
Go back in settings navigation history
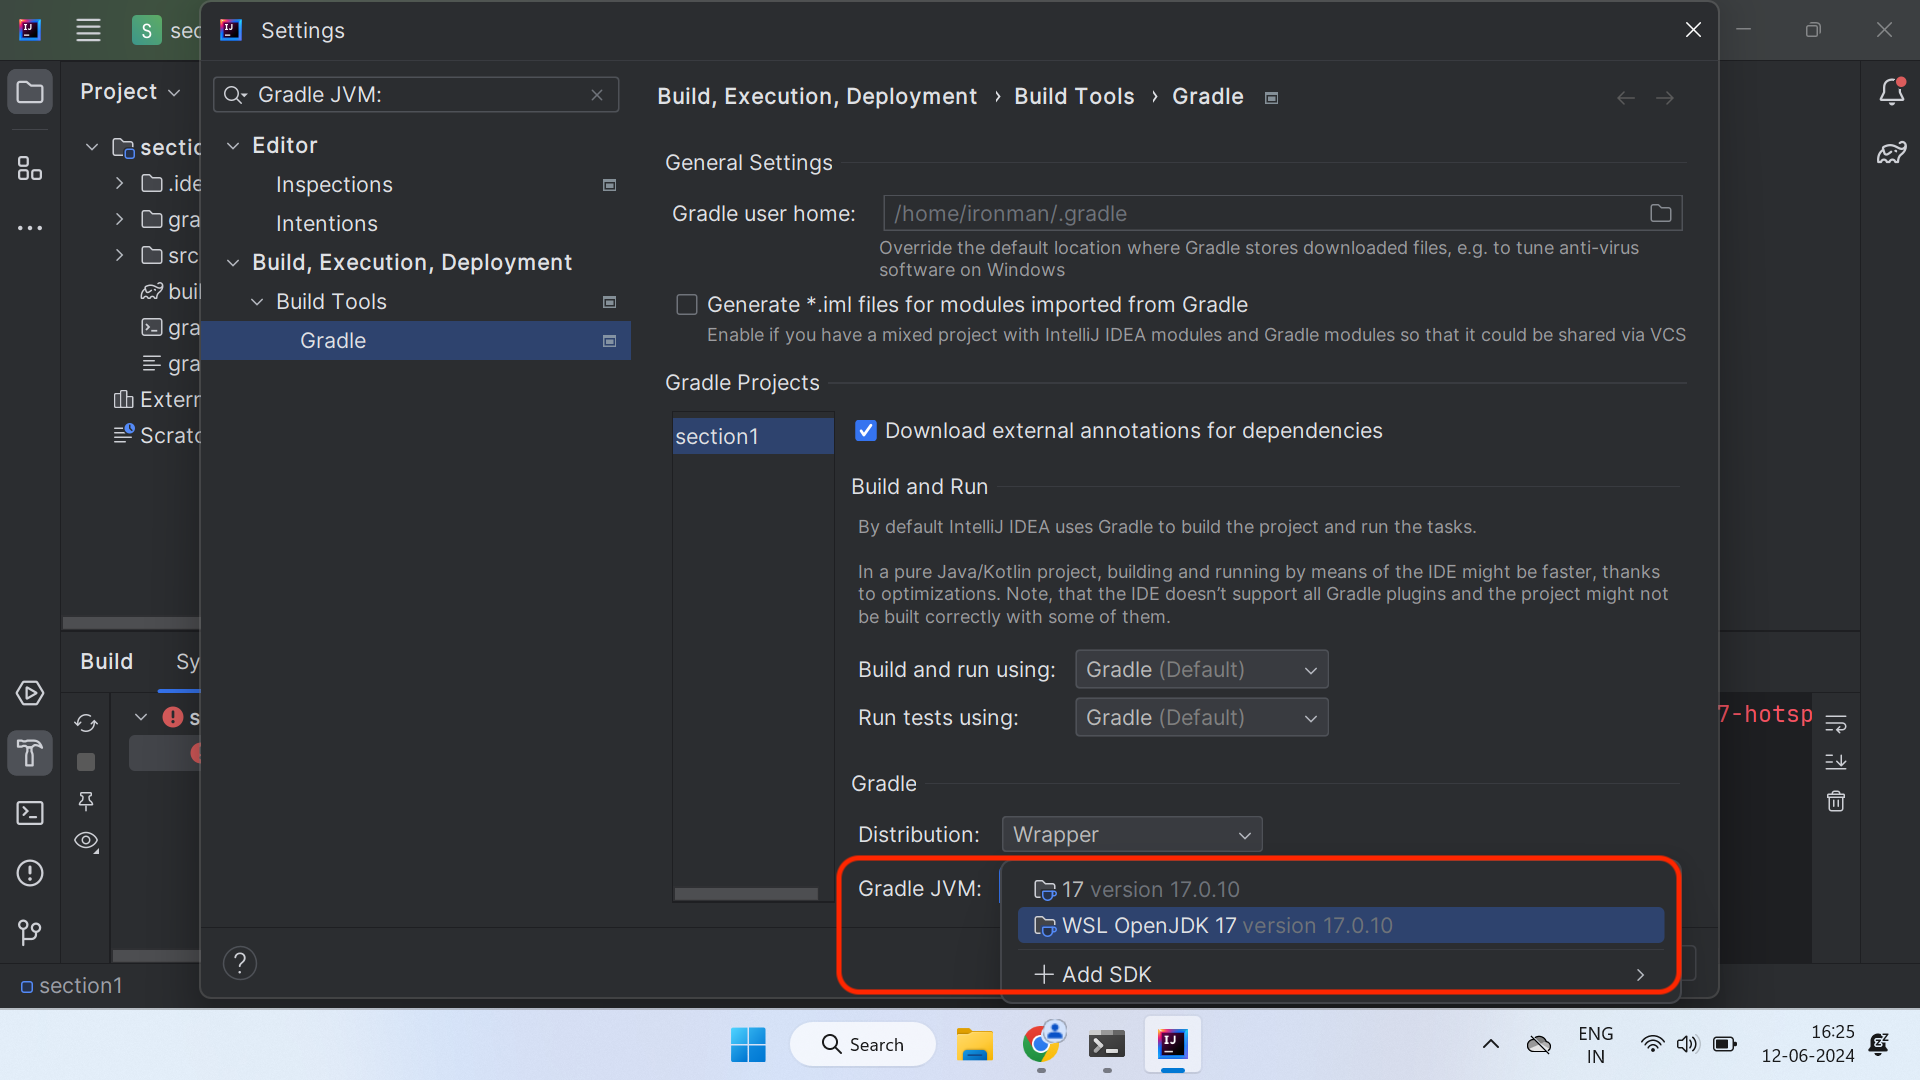(1626, 98)
